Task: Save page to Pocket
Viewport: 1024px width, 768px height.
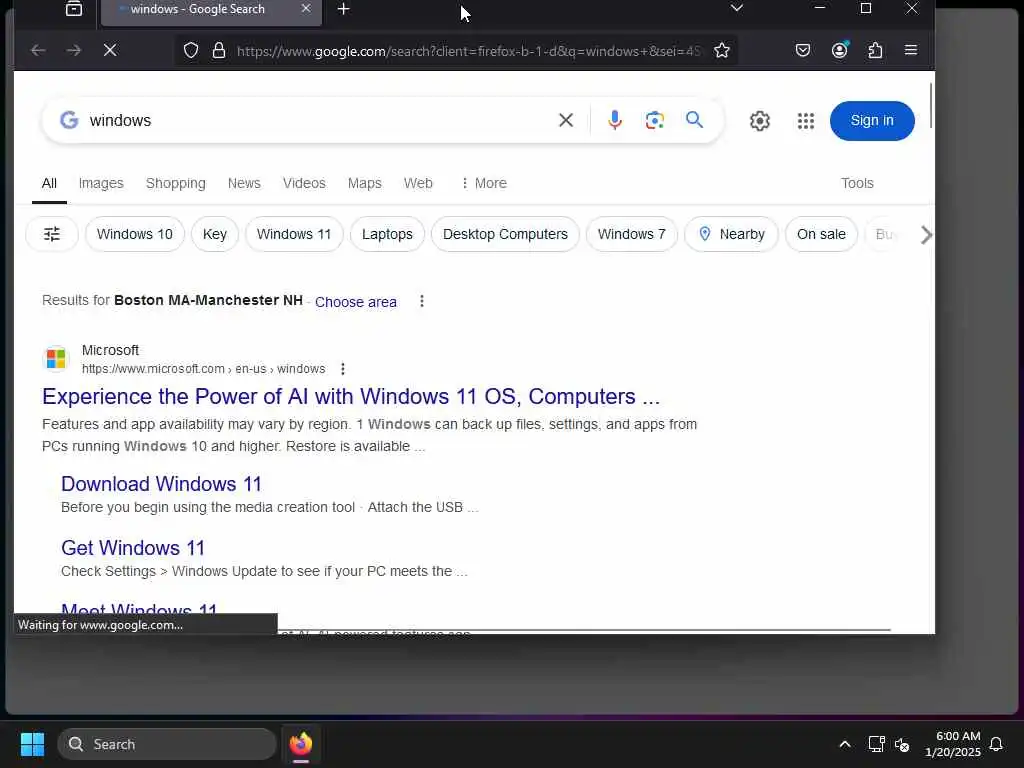Action: (x=803, y=50)
